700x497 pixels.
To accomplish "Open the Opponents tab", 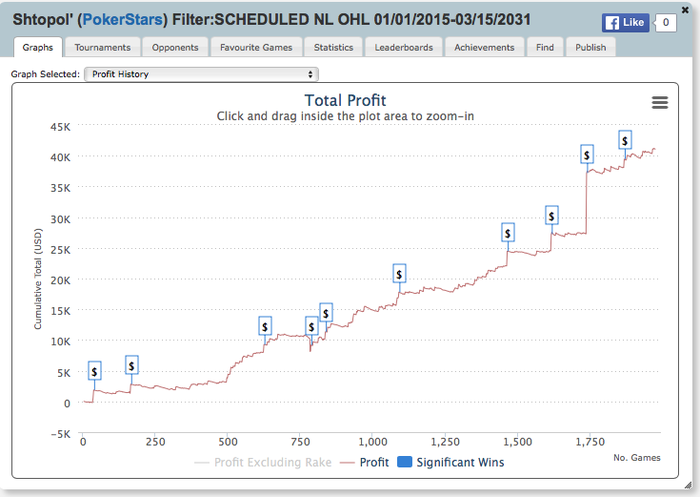I will pos(175,47).
